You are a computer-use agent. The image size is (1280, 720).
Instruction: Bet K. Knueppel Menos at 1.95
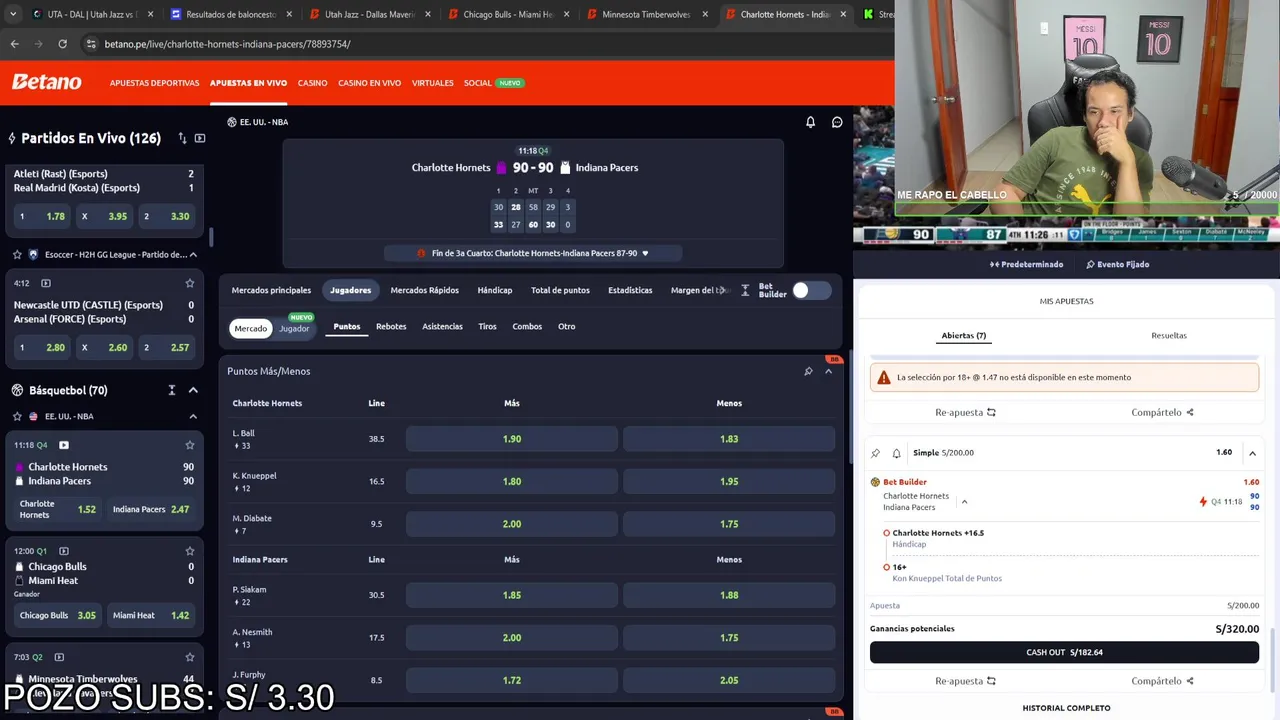[x=729, y=481]
